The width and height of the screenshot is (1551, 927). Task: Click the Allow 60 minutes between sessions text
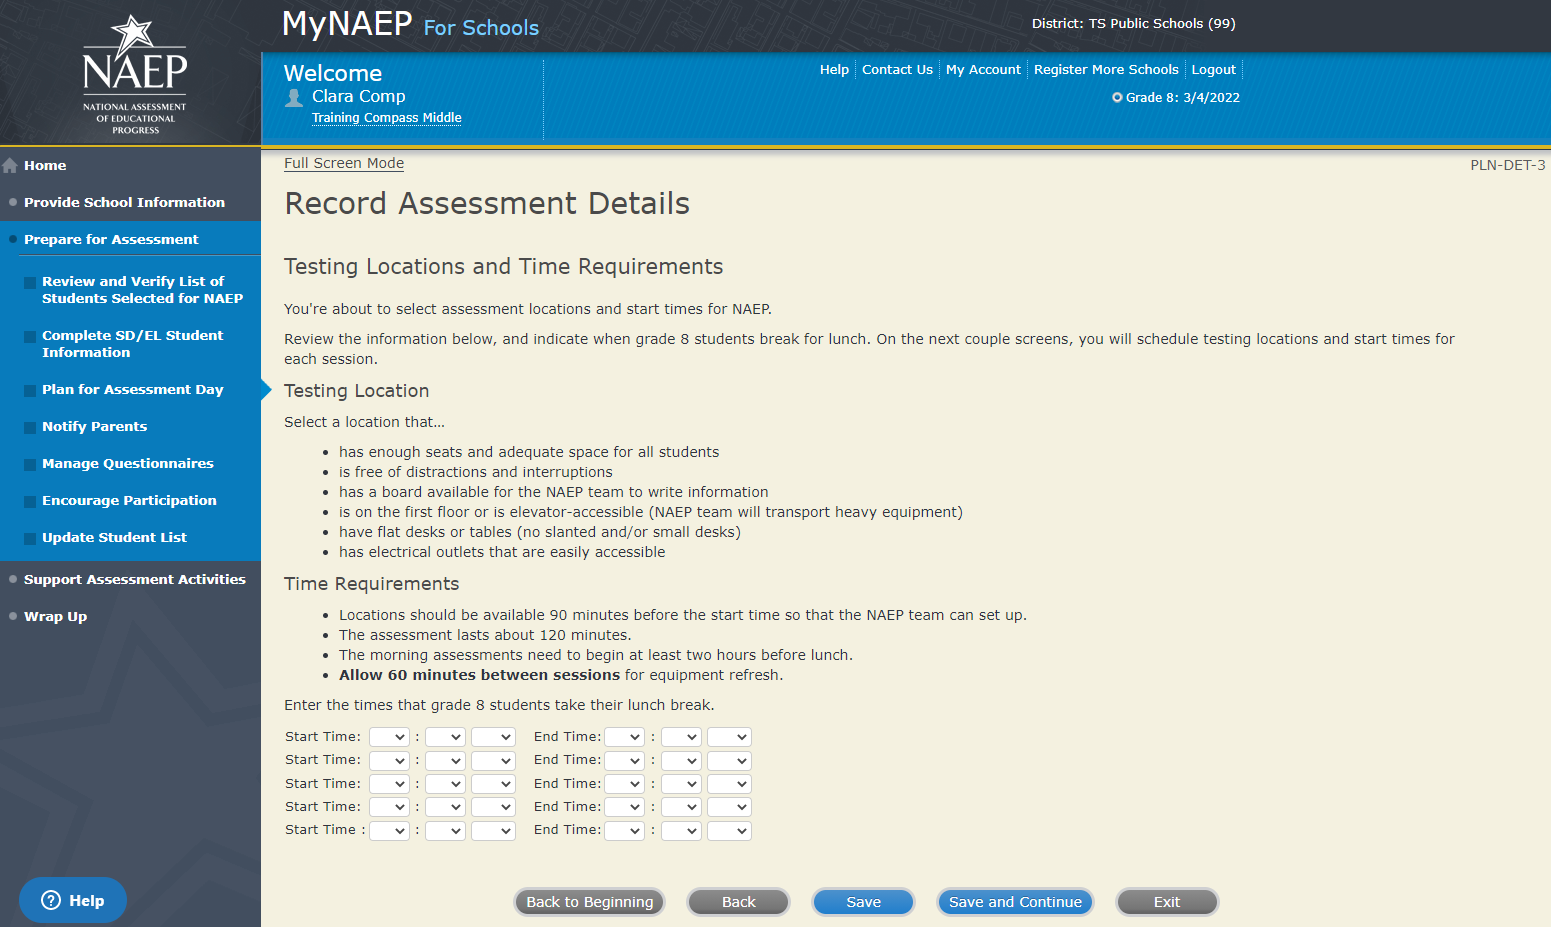479,675
